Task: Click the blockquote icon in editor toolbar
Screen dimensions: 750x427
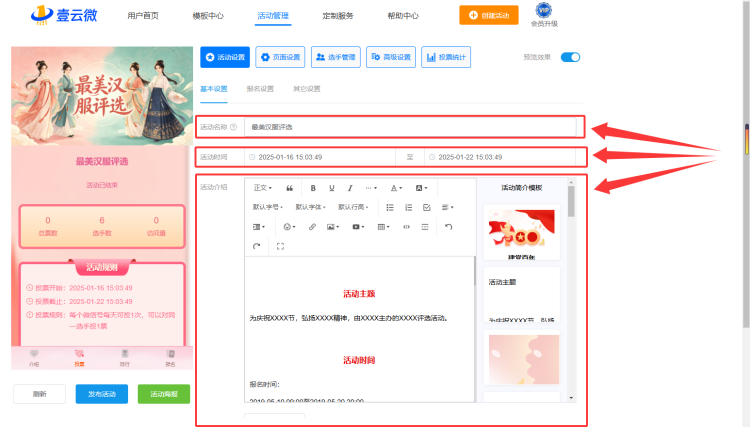Action: pos(289,188)
